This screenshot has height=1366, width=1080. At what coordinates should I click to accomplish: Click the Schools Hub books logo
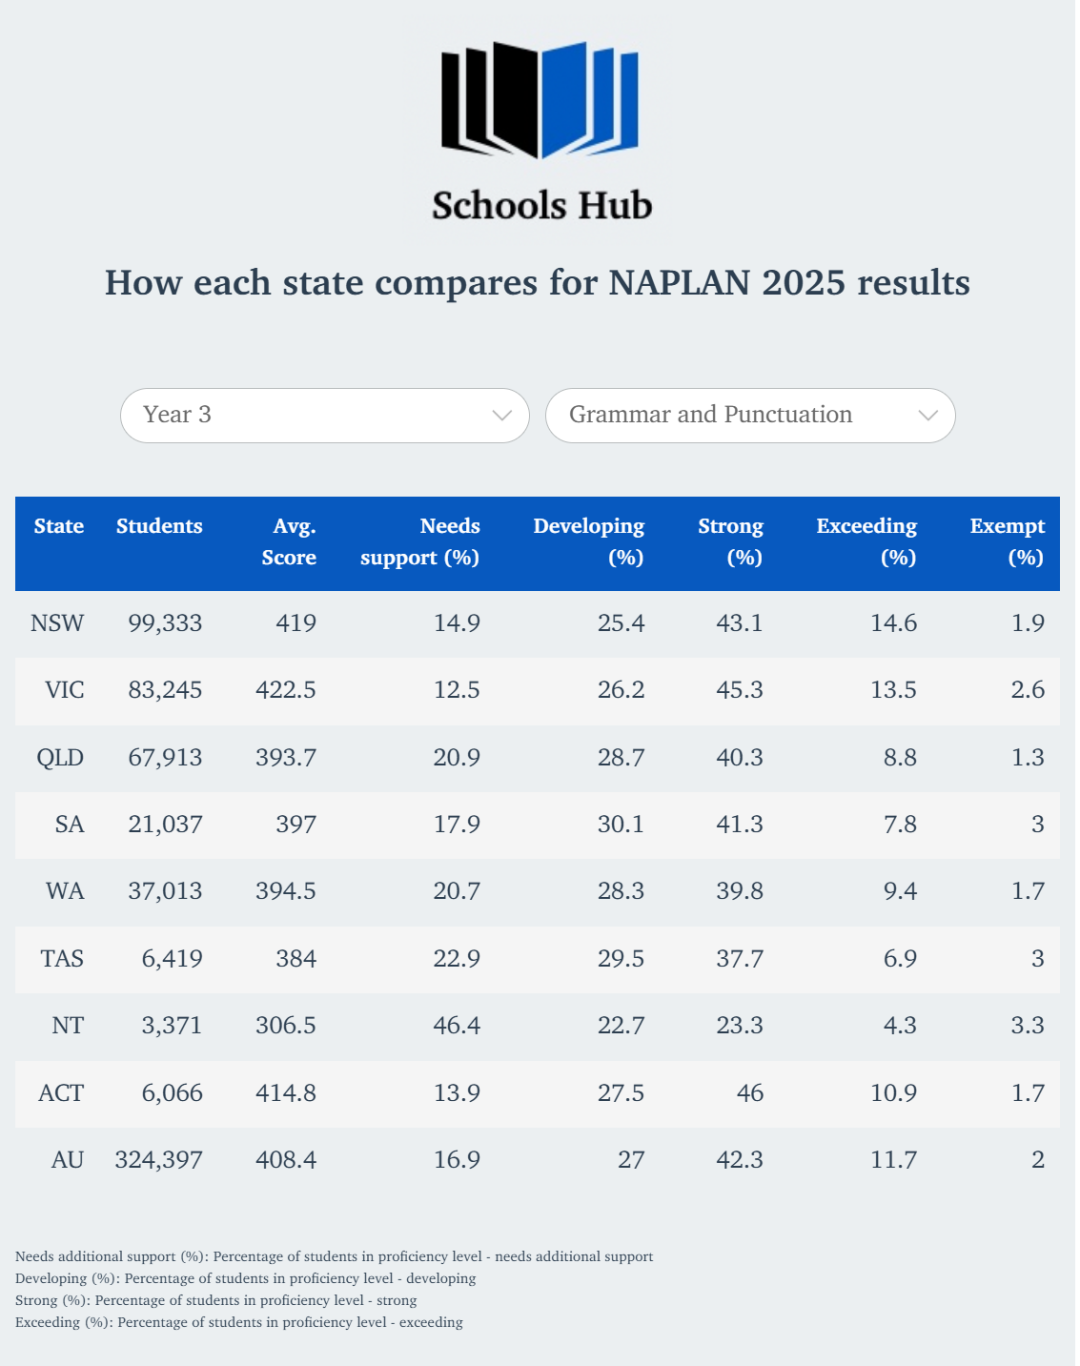[540, 100]
